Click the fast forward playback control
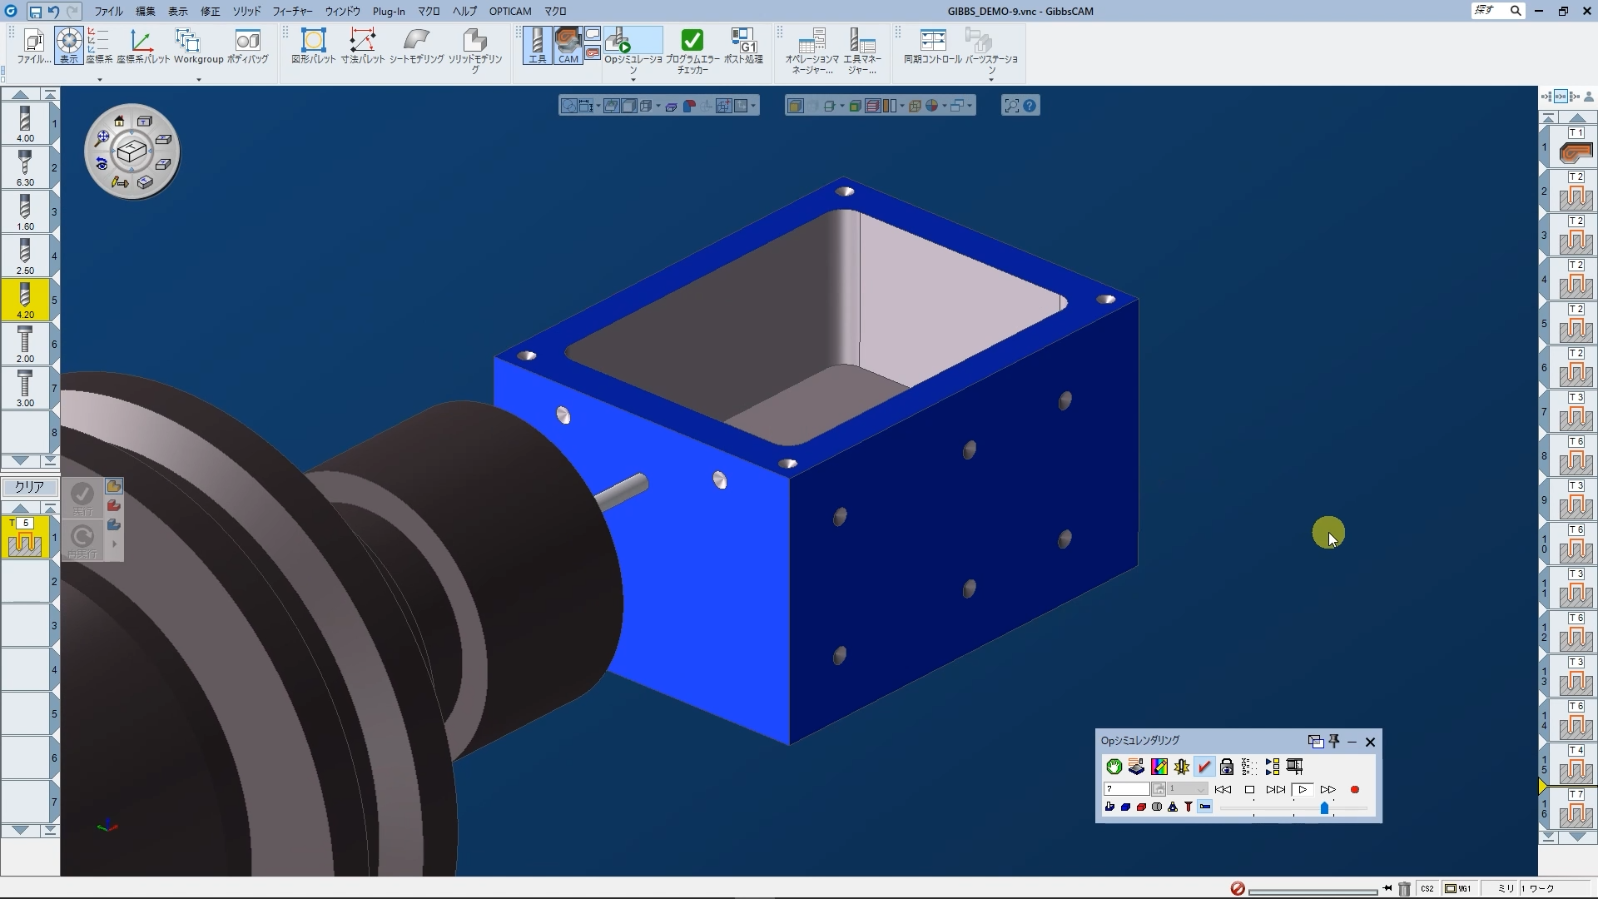Image resolution: width=1598 pixels, height=899 pixels. coord(1328,789)
